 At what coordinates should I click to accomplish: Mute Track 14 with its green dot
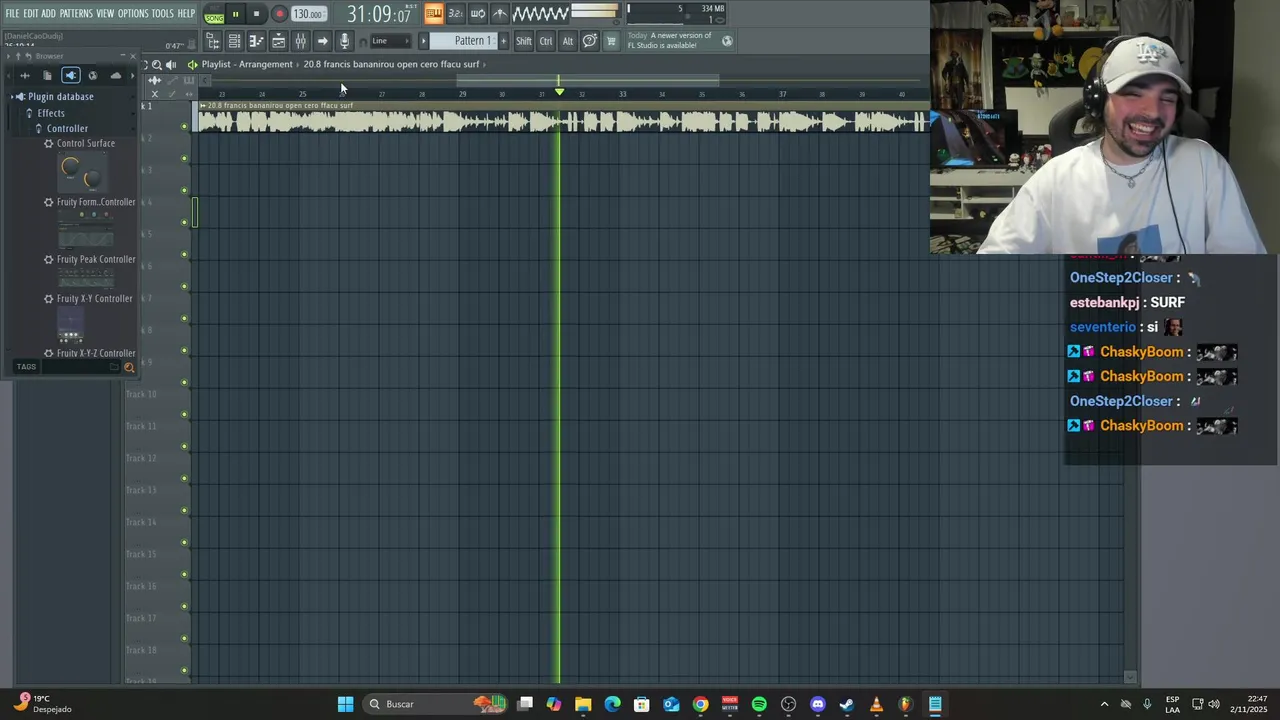point(184,542)
